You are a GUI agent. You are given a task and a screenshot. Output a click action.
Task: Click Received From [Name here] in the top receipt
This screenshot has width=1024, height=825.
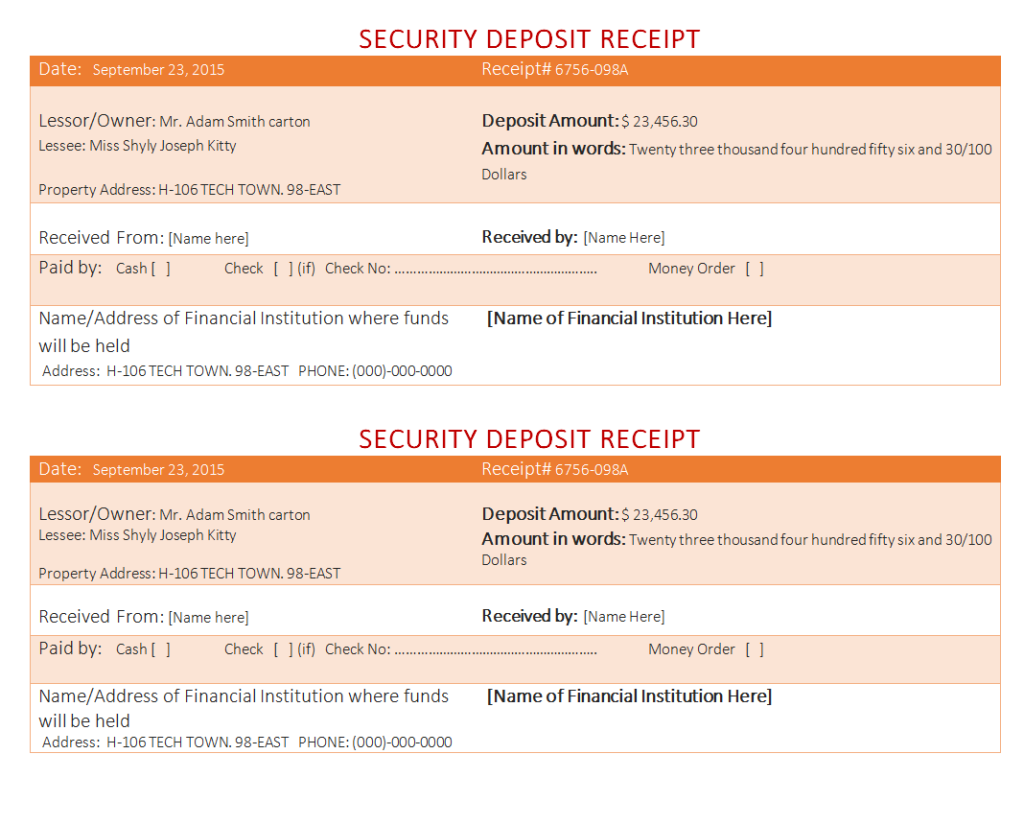coord(208,239)
